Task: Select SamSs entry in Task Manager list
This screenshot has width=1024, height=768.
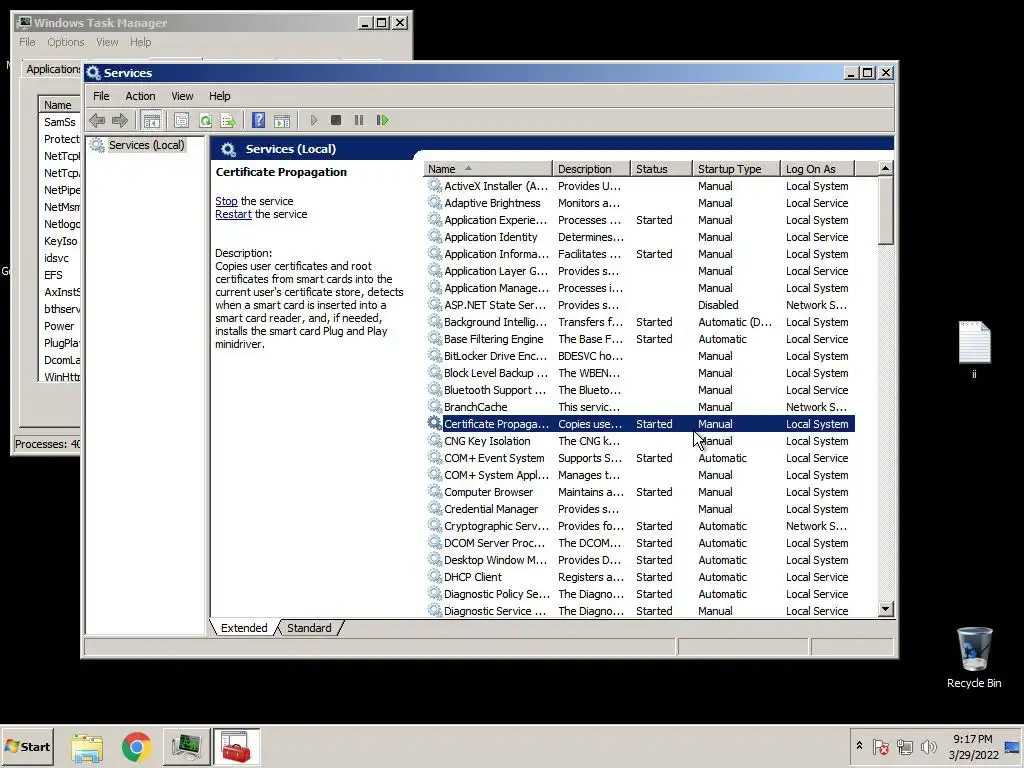Action: point(59,122)
